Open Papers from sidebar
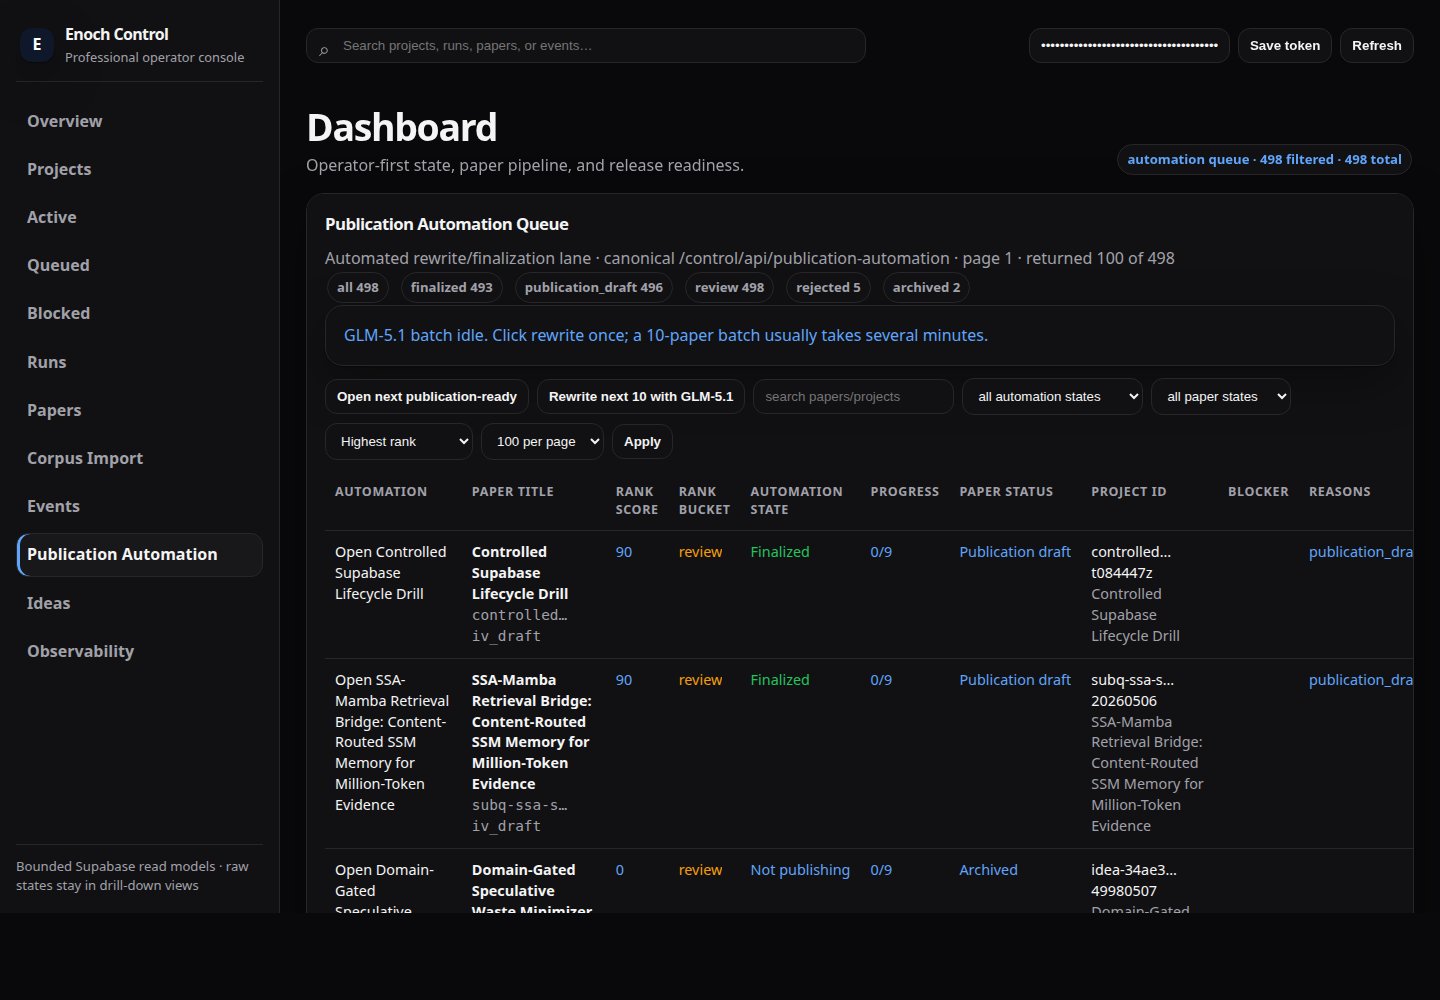Image resolution: width=1440 pixels, height=1000 pixels. tap(139, 410)
